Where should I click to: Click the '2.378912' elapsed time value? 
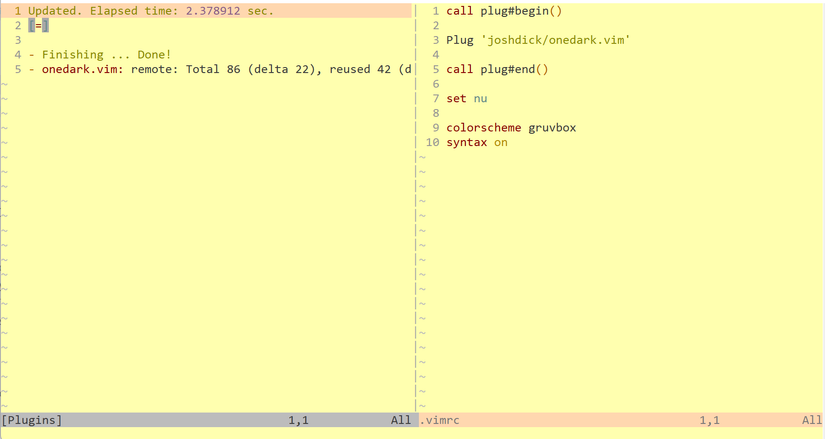213,11
